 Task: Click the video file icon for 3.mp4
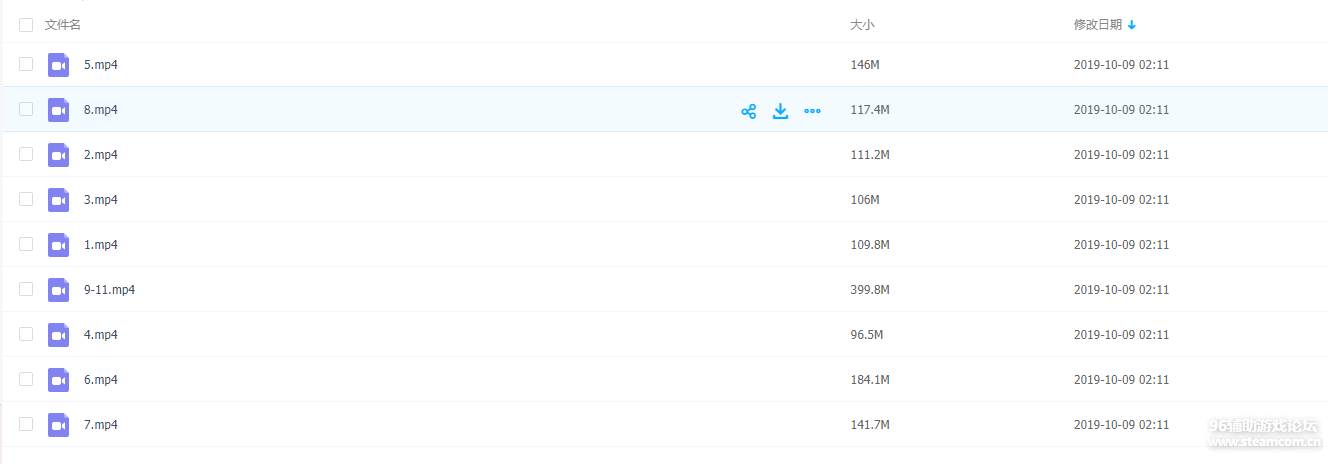58,200
